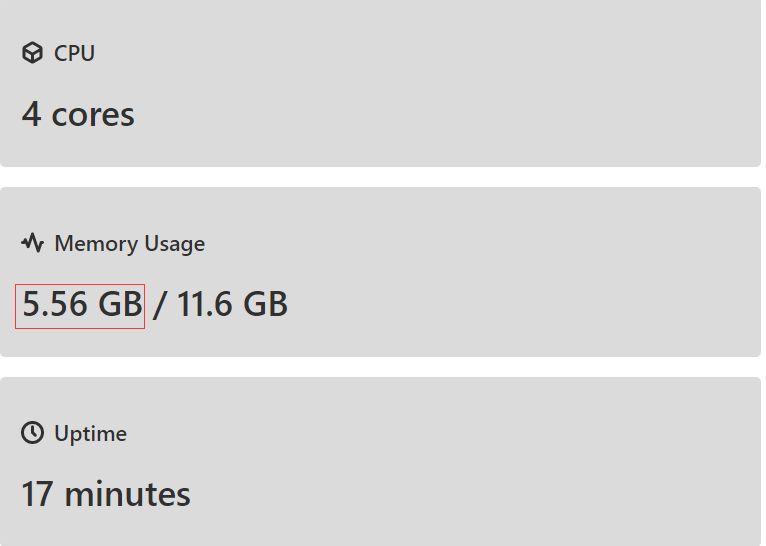Click the number 4 in CPU card
766x546 pixels.
[32, 114]
